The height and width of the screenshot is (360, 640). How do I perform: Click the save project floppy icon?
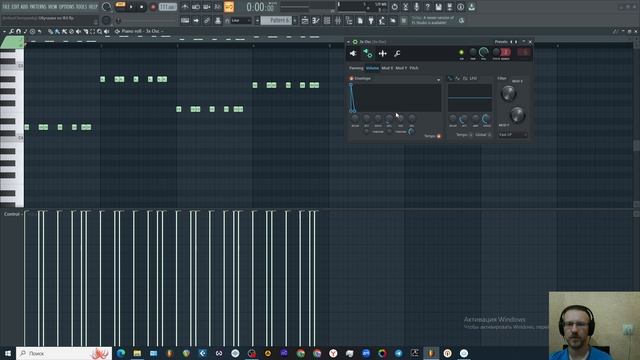(438, 7)
